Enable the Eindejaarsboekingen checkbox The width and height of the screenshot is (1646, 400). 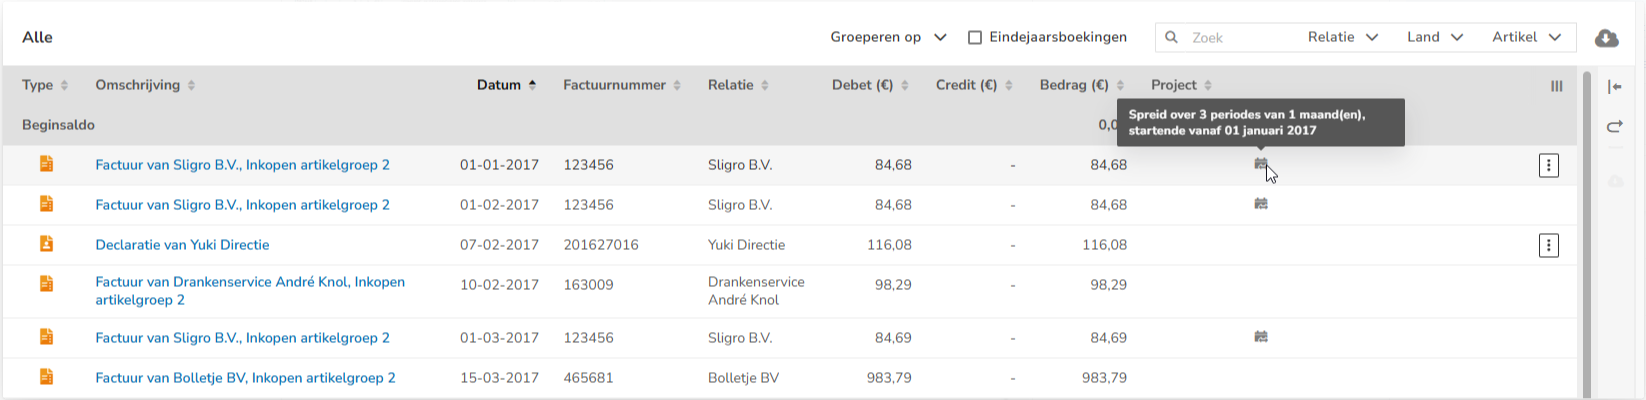pos(975,37)
